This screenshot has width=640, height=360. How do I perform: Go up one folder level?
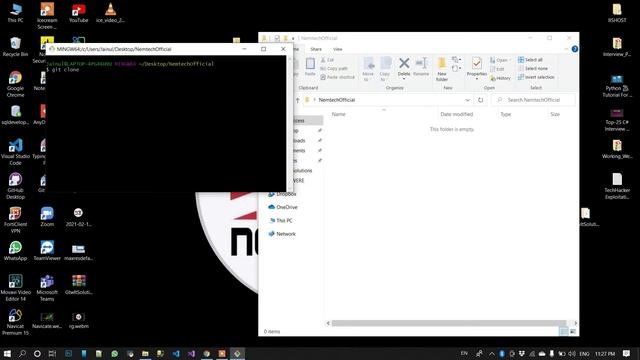(x=297, y=100)
